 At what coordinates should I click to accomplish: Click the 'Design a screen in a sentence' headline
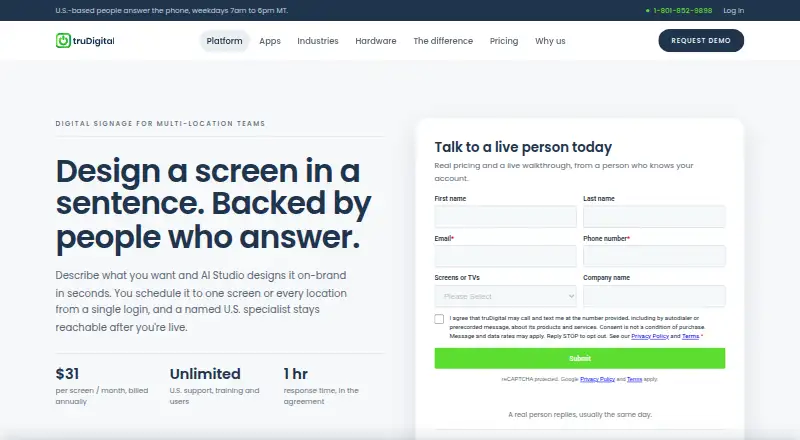click(x=213, y=204)
